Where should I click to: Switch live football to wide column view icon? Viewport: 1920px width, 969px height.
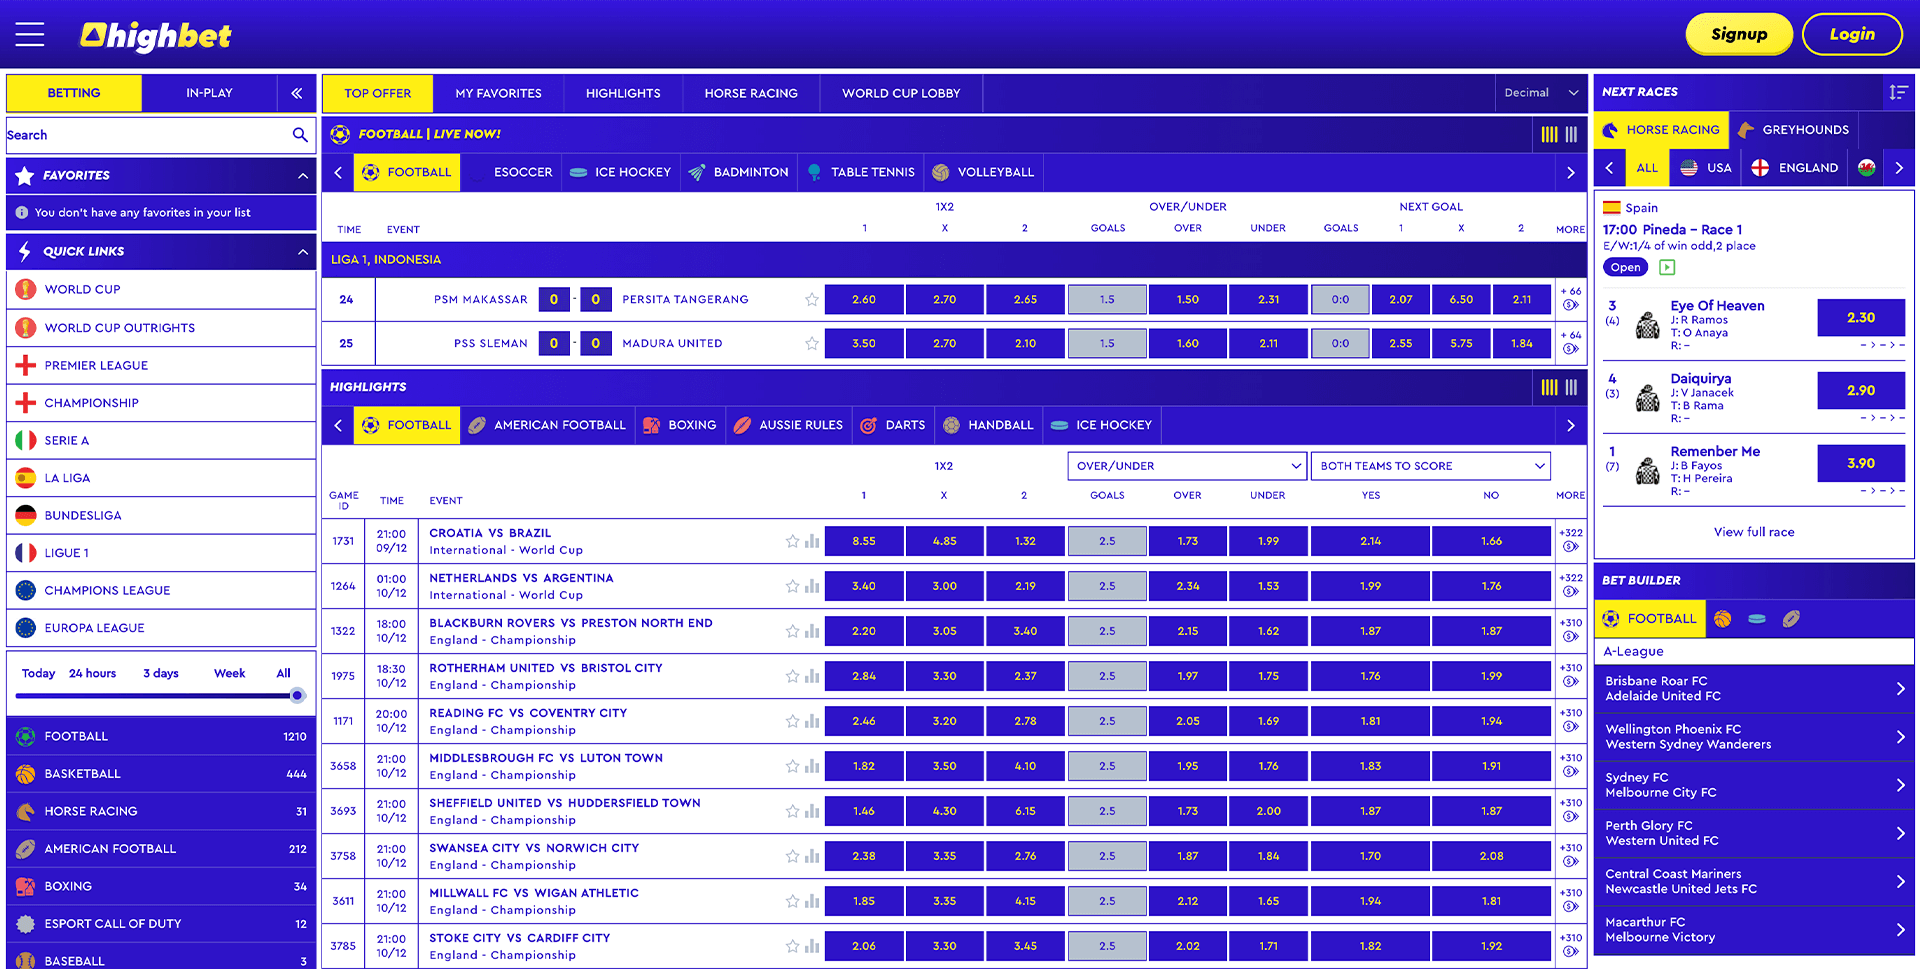coord(1549,134)
